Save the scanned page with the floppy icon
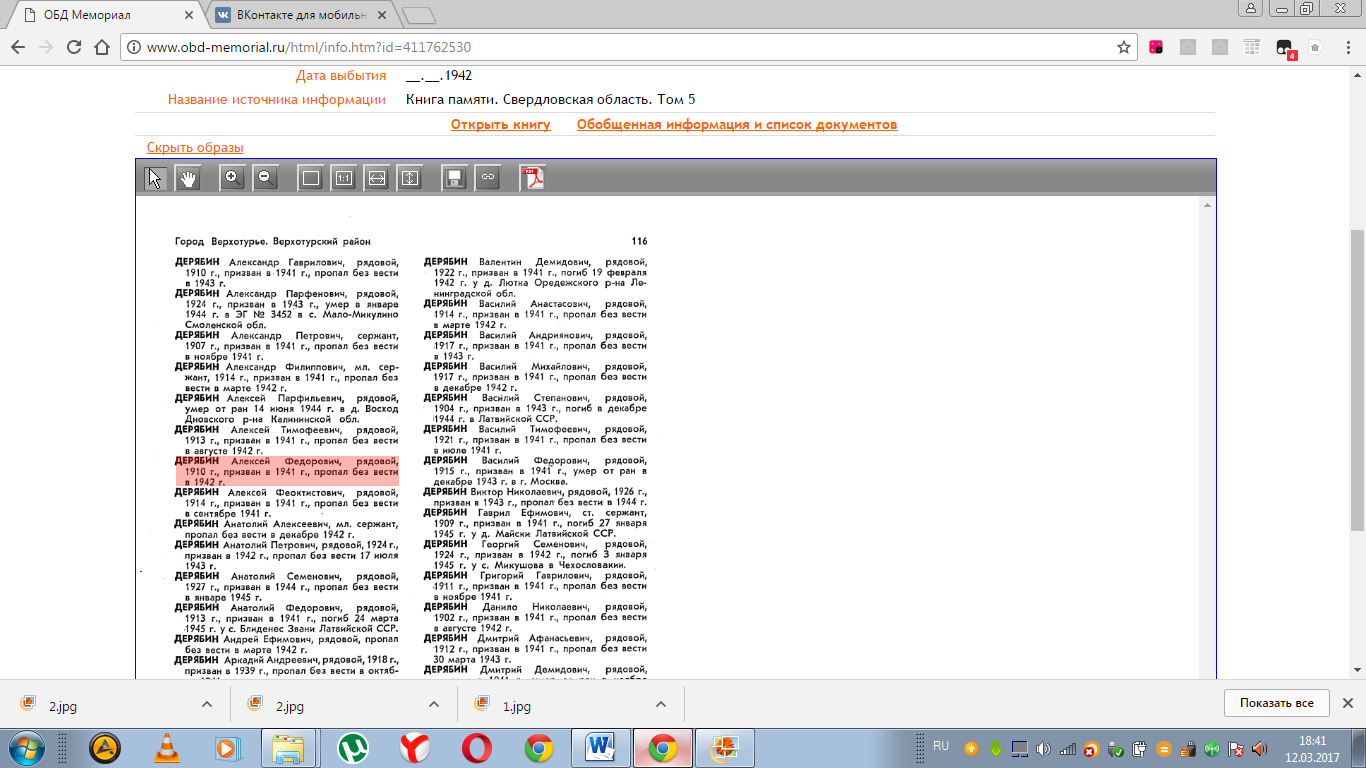Viewport: 1366px width, 768px height. [x=454, y=178]
